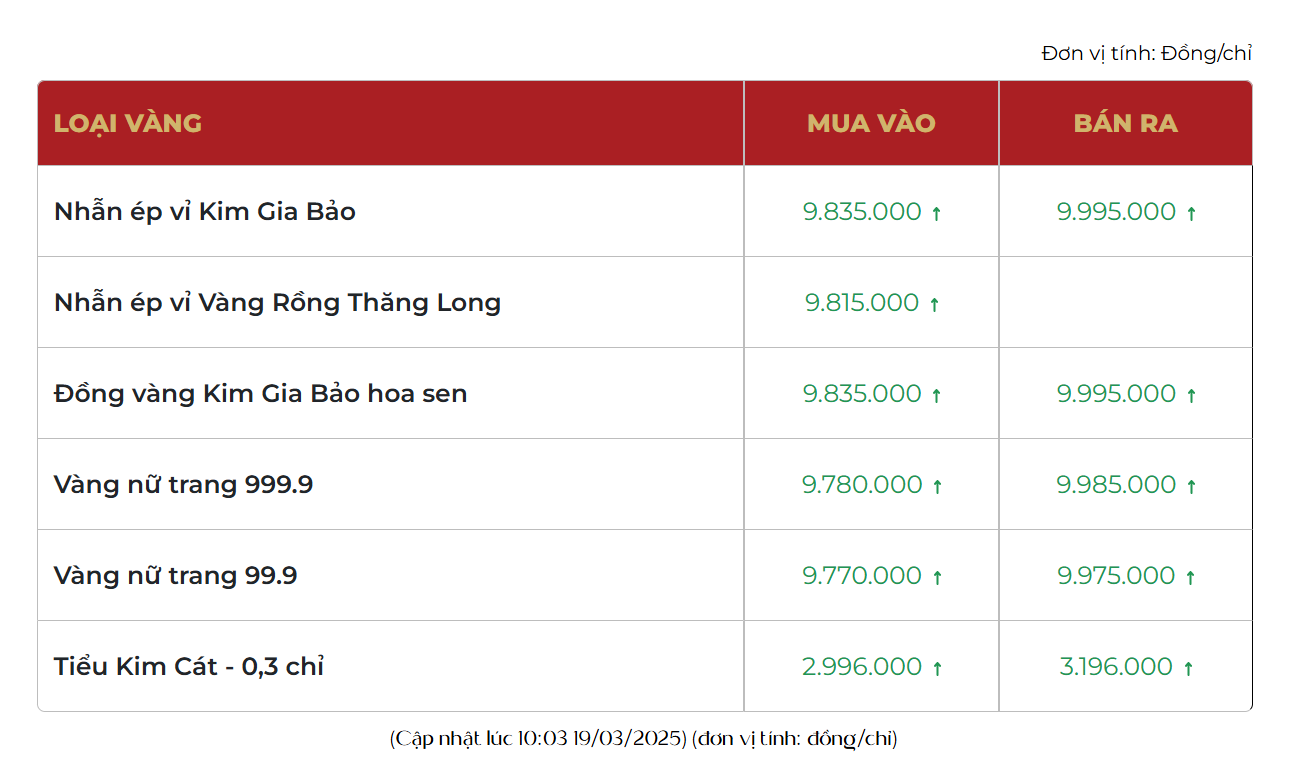1300x763 pixels.
Task: Click up arrow beside Tiểu Kim Cát sell price
Action: [1188, 668]
